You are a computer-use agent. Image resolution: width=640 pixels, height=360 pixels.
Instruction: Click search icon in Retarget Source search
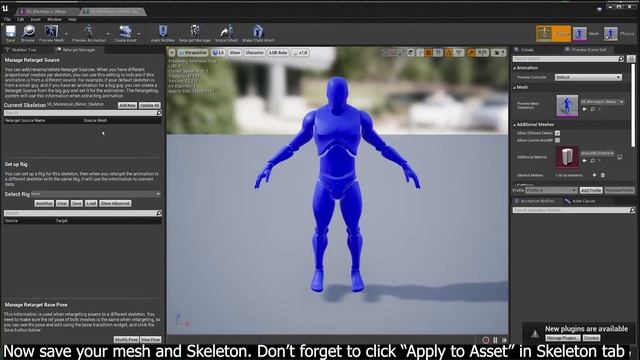tap(159, 113)
